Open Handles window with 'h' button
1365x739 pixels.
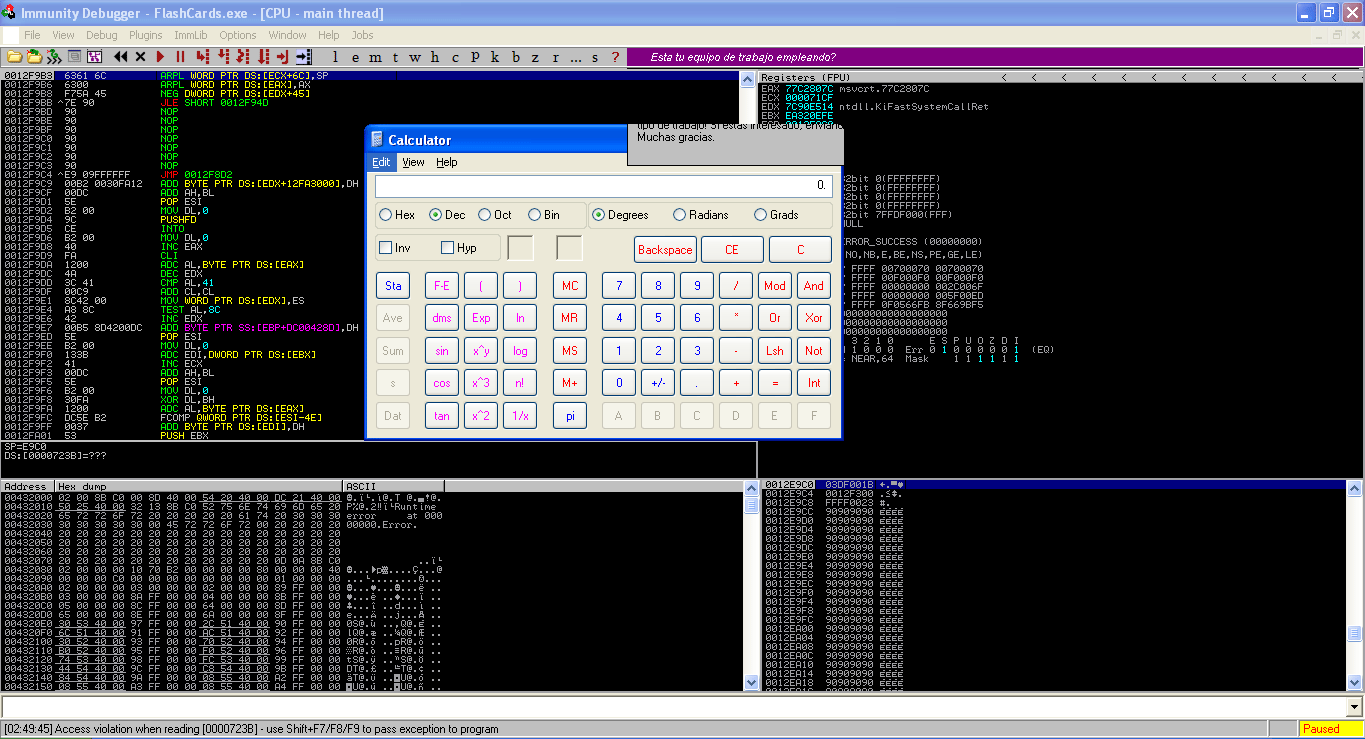(x=434, y=57)
